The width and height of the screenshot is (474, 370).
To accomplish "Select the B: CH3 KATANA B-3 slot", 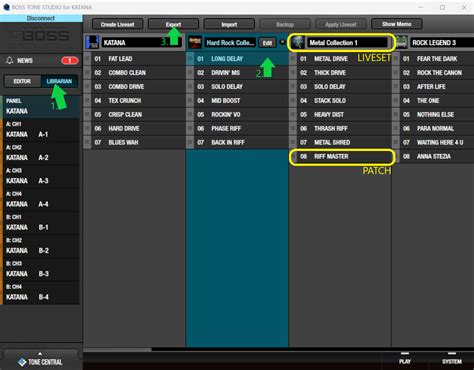I will (x=41, y=269).
